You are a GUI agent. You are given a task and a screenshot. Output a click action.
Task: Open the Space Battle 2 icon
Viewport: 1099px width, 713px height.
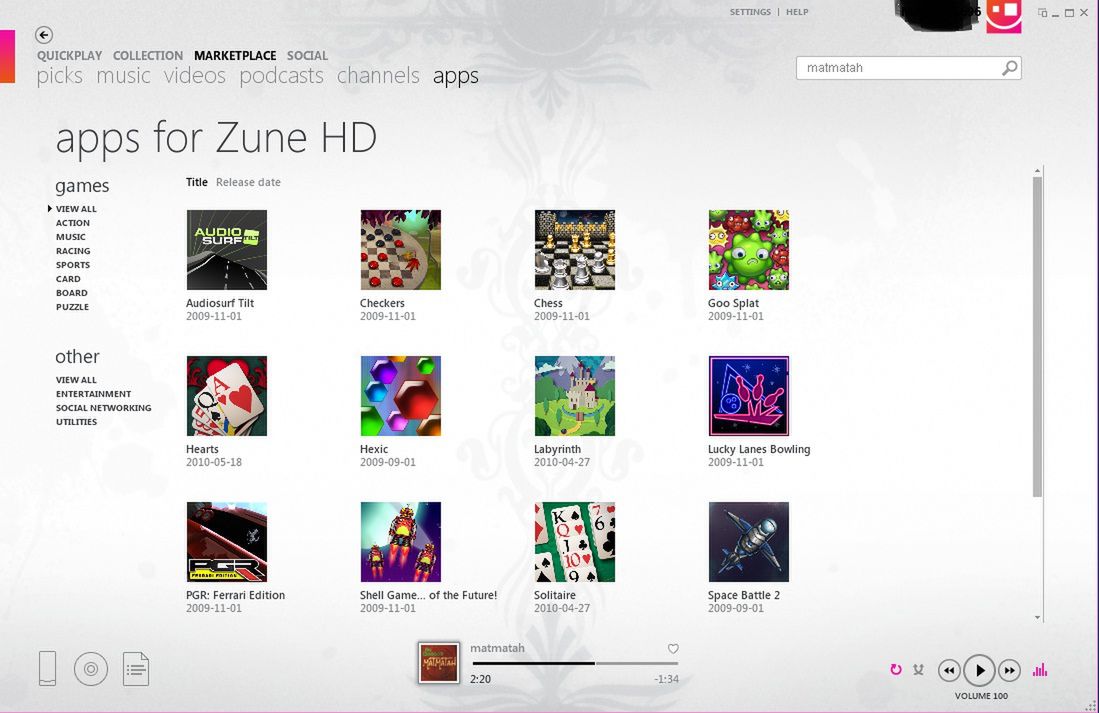point(749,541)
